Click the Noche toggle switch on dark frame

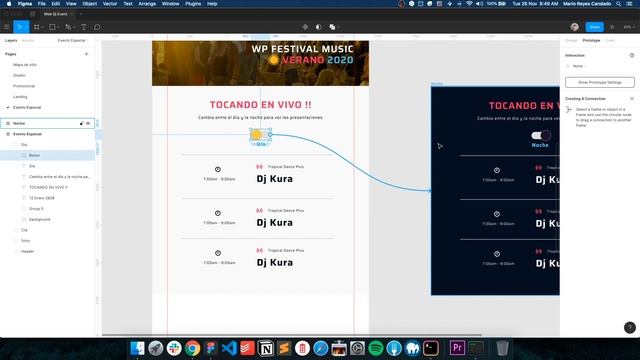(x=541, y=135)
